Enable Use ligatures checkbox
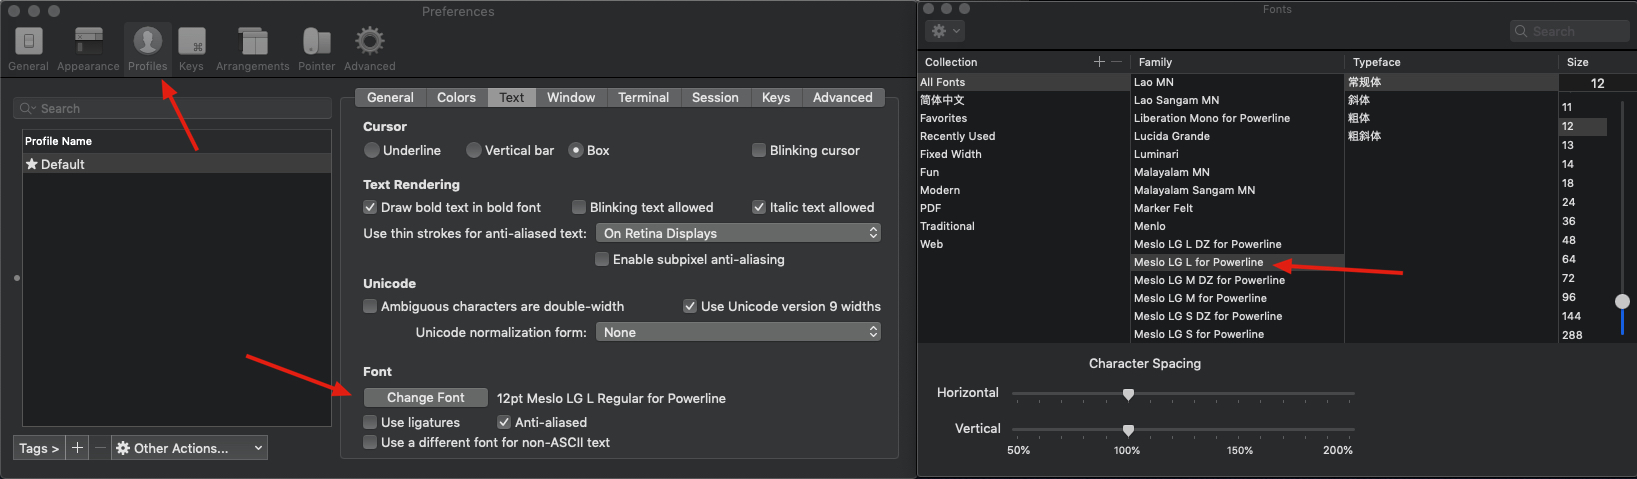The image size is (1637, 479). coord(370,422)
